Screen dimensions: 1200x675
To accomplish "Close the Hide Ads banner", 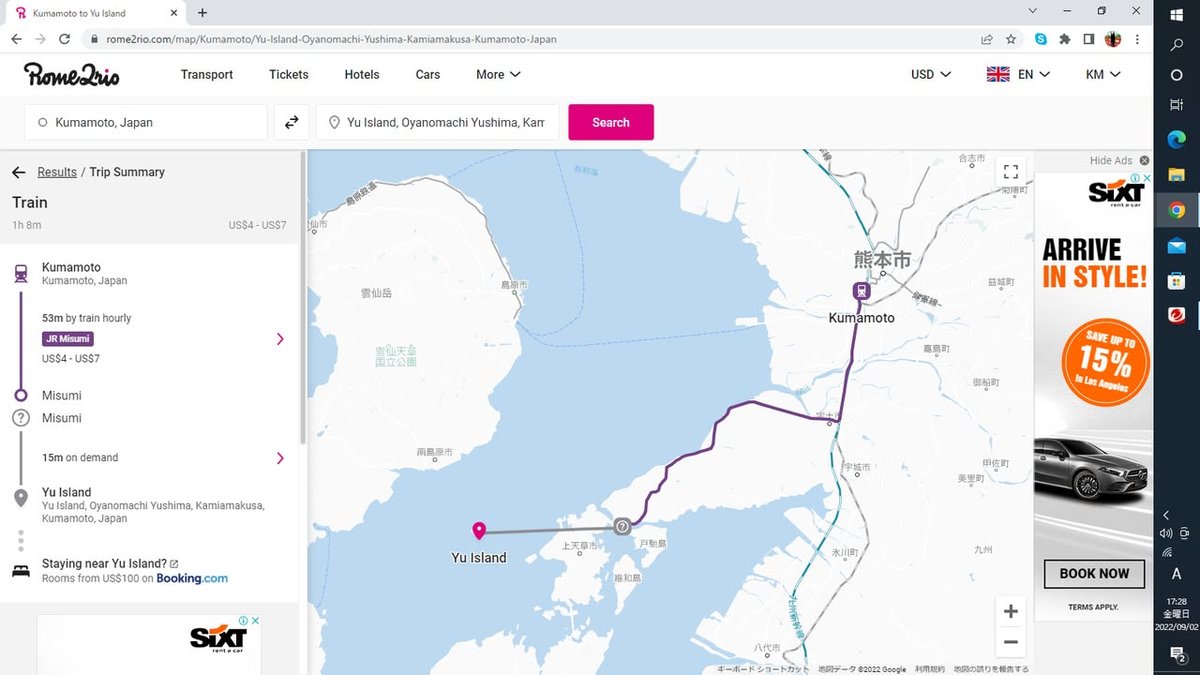I will click(x=1144, y=160).
